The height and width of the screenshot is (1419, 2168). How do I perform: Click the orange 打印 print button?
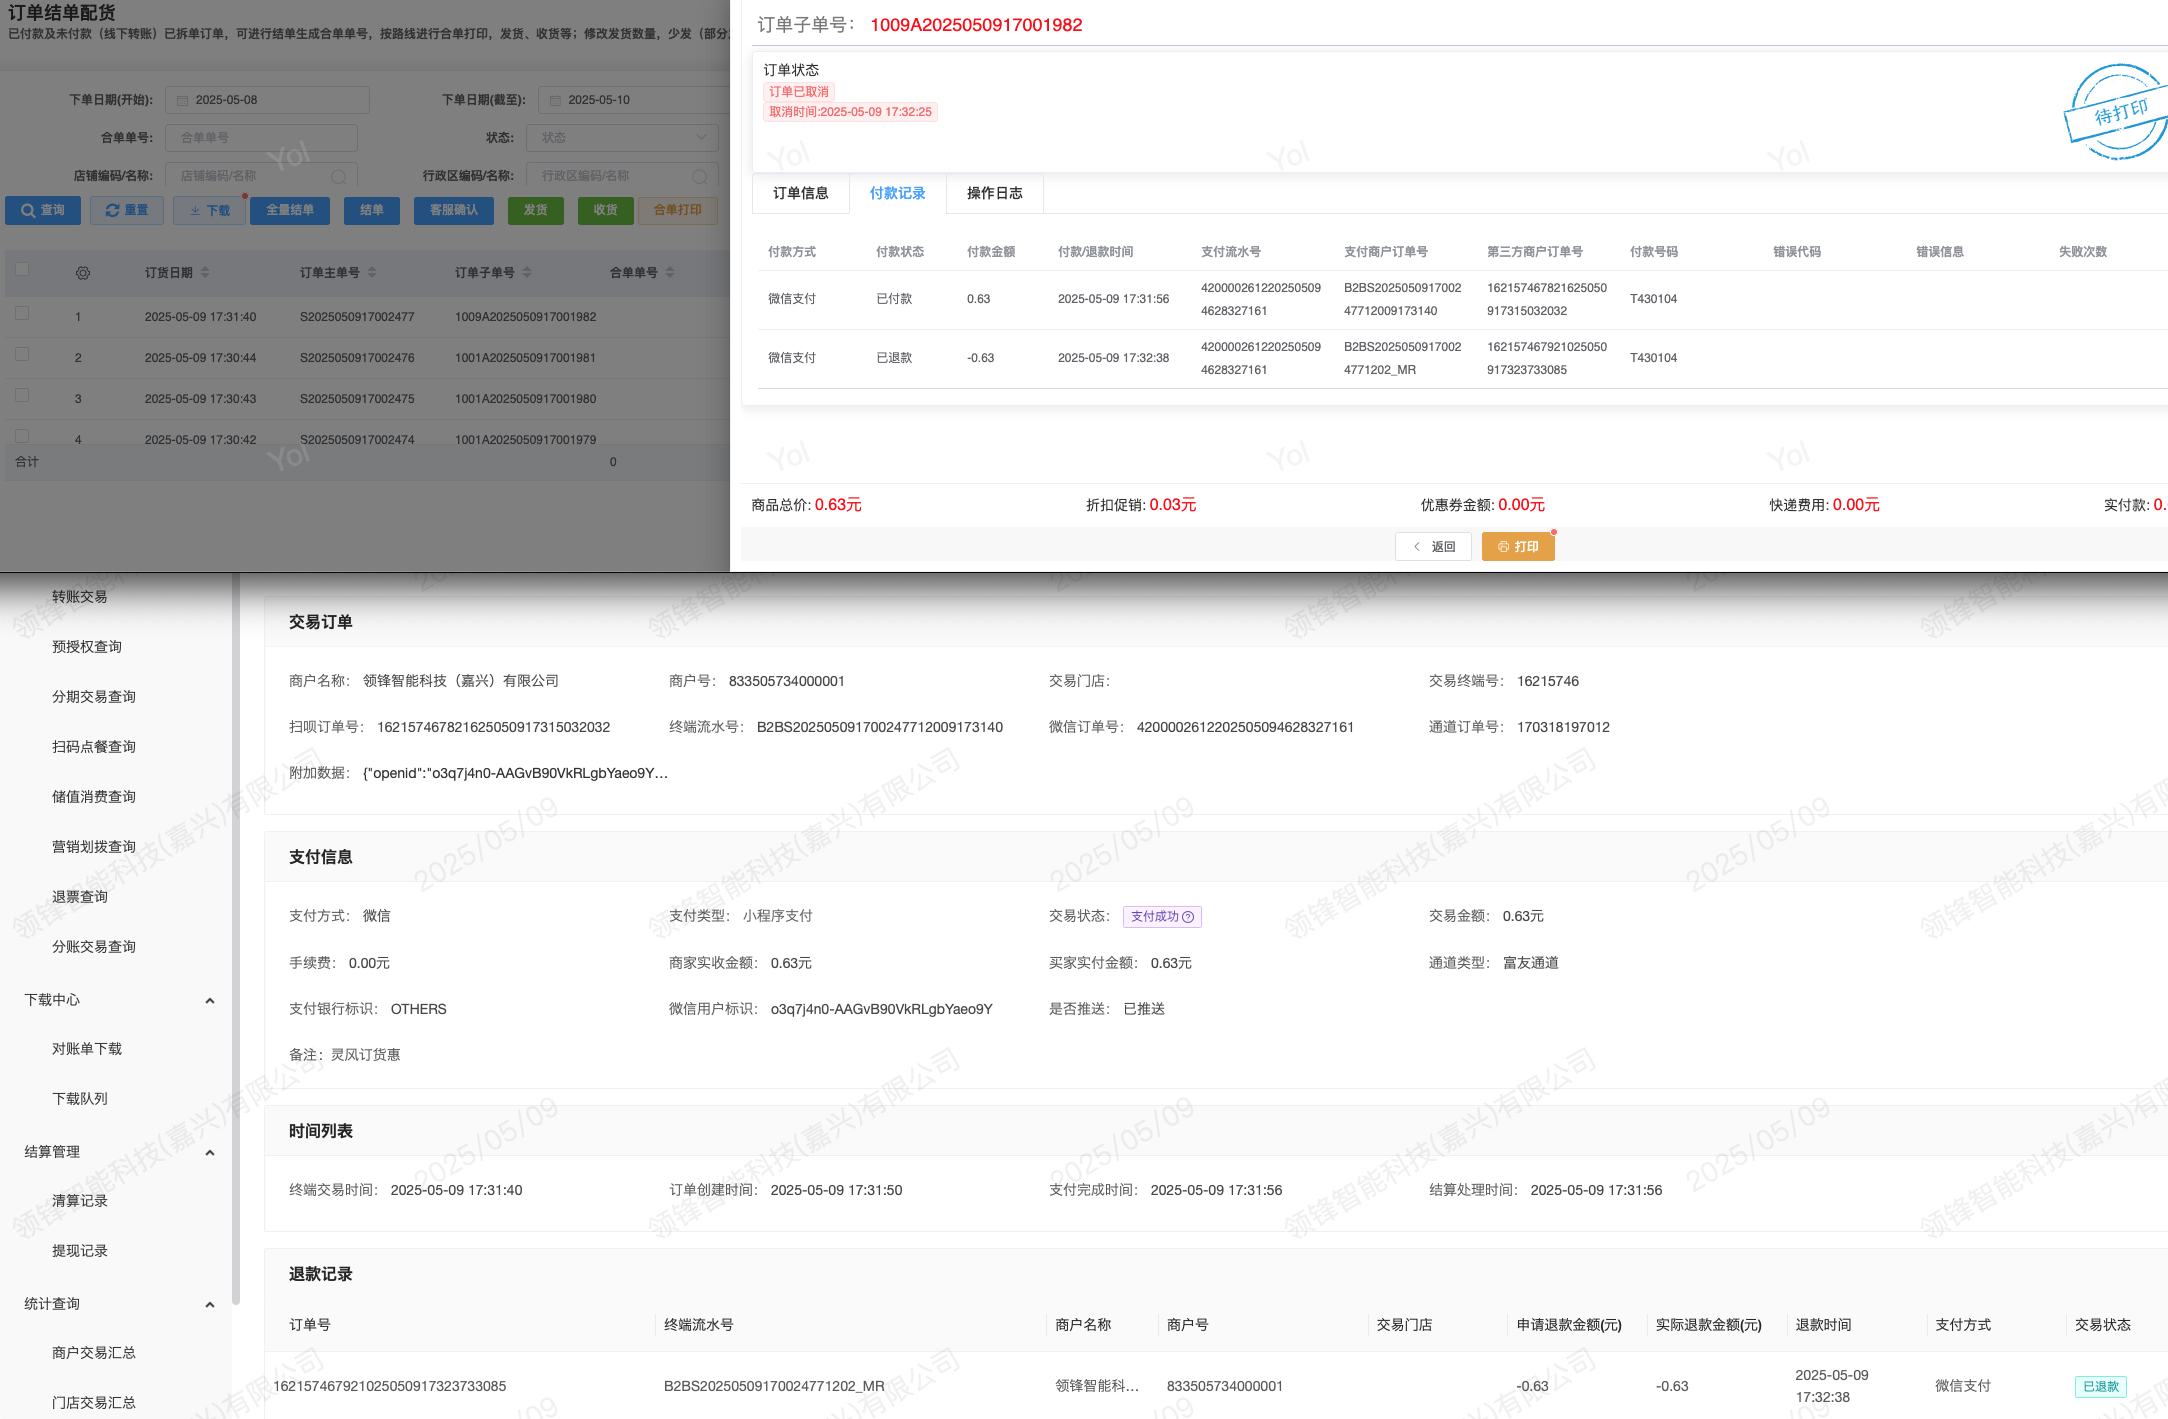pos(1517,547)
